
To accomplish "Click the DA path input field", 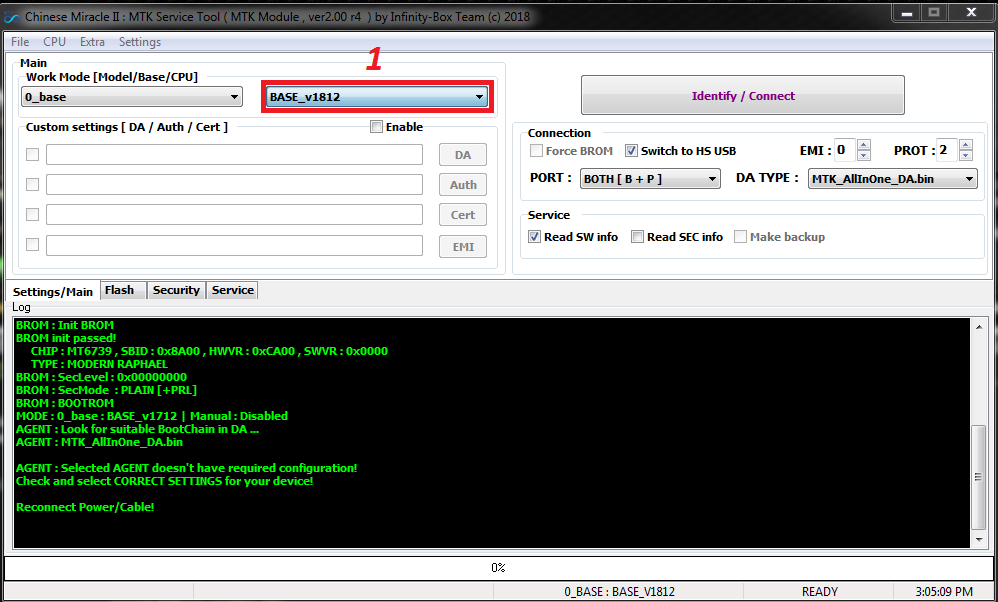I will tap(234, 155).
